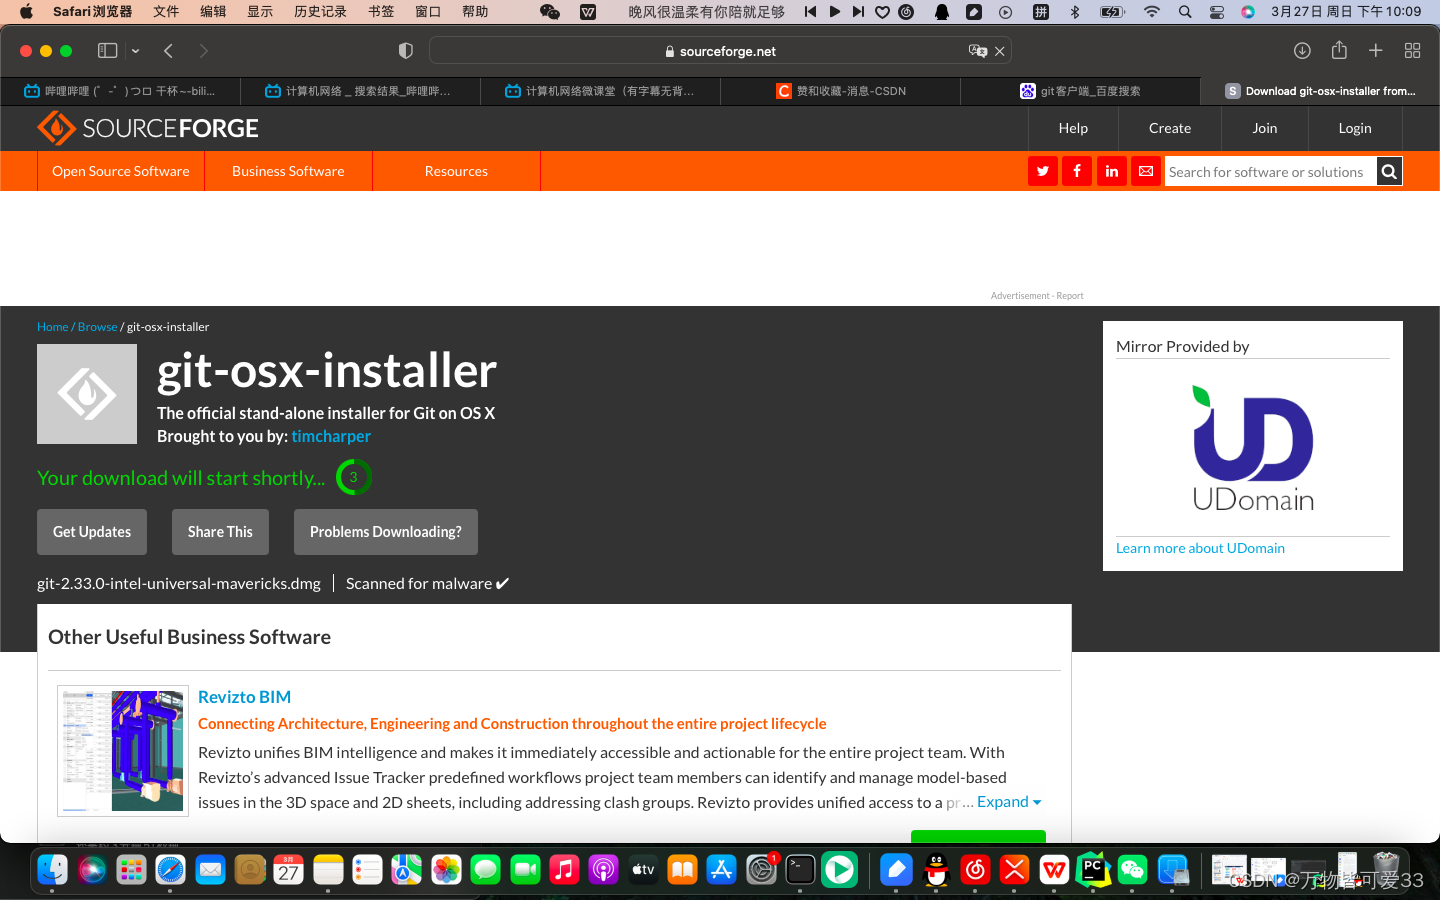
Task: Switch to the 计算机网络 搜索结果 tab
Action: [360, 91]
